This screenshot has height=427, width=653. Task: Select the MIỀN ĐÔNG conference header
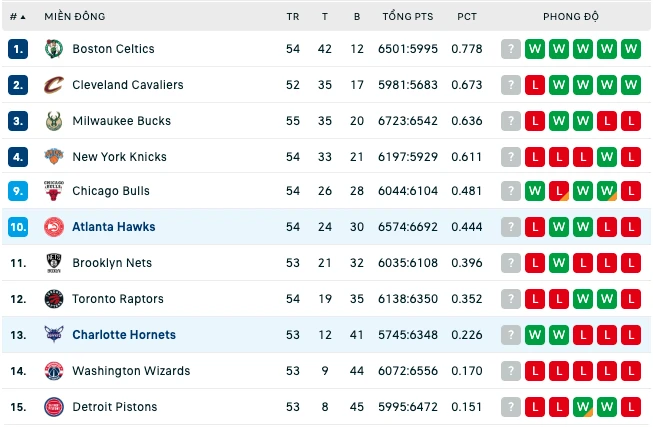75,17
